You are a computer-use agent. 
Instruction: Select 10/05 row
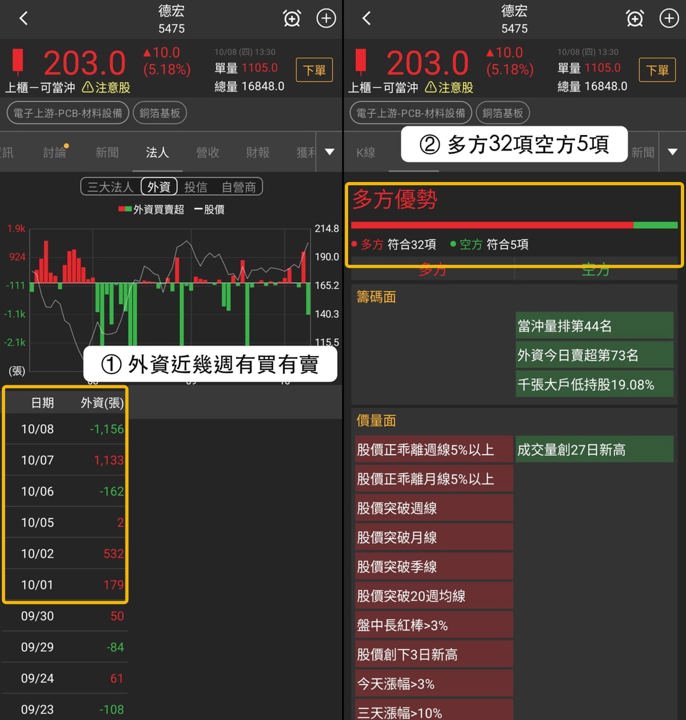[x=66, y=523]
